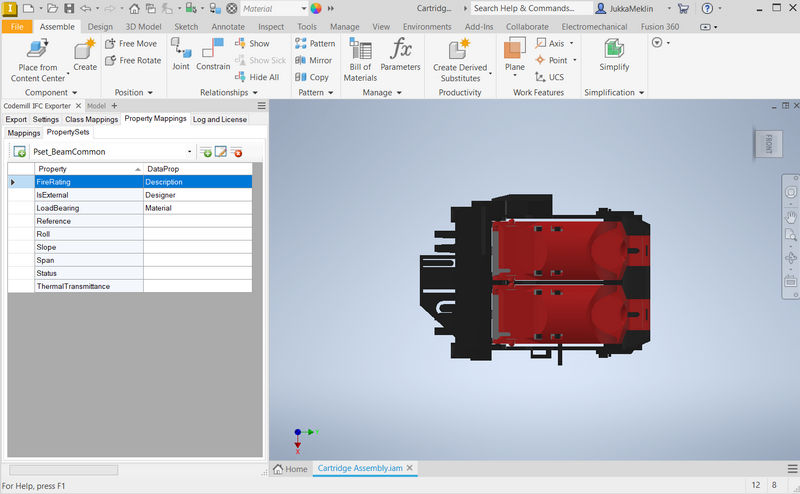The width and height of the screenshot is (800, 494).
Task: Select the Pan hand tool in navigation bar
Action: (x=791, y=215)
